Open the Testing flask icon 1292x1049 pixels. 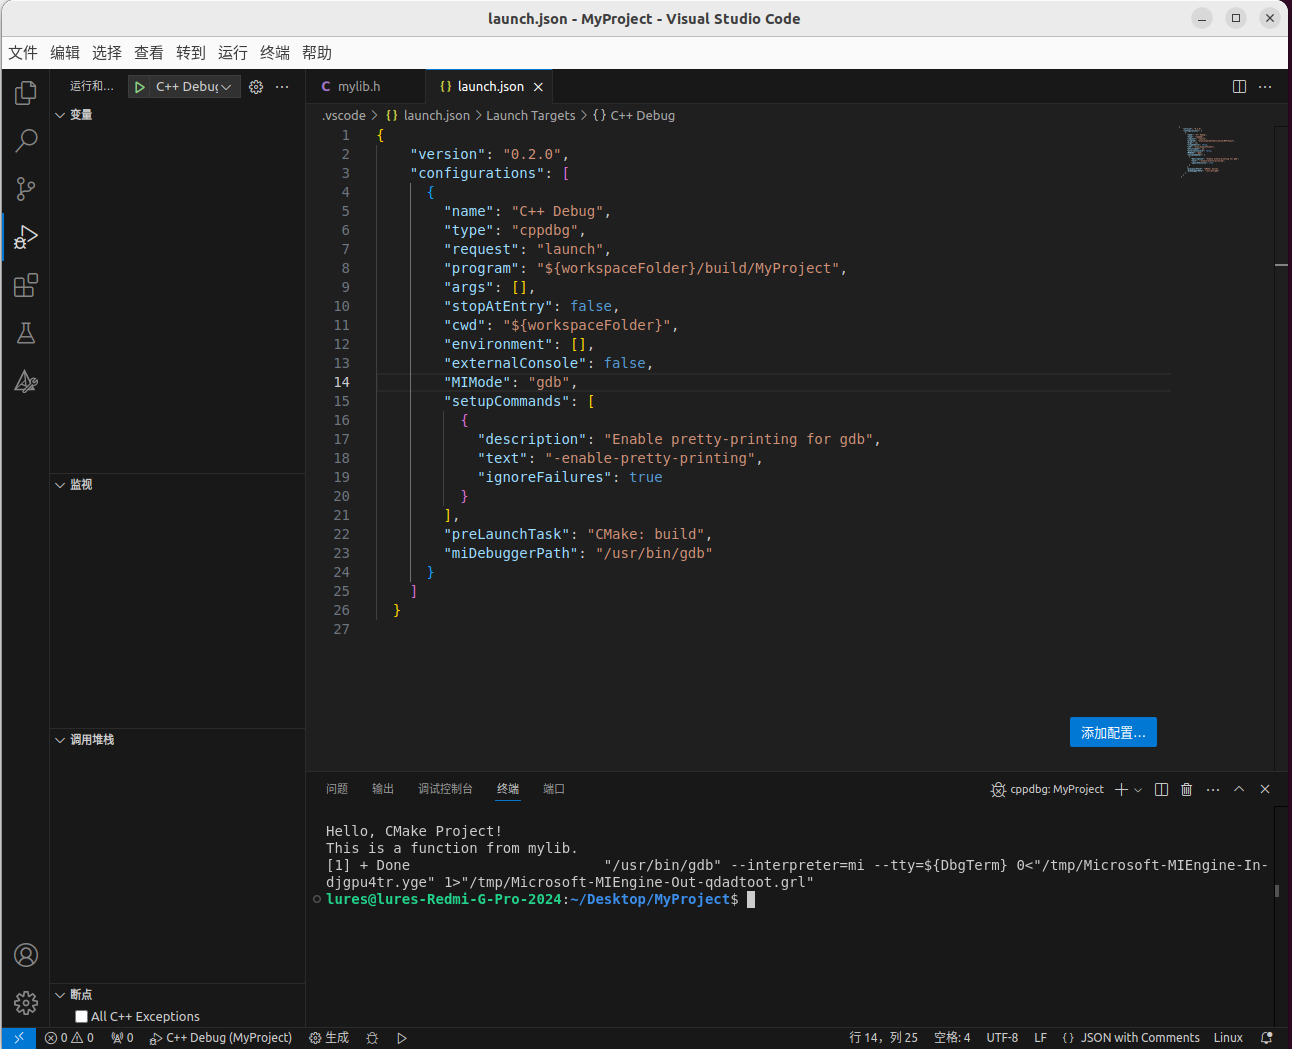26,334
